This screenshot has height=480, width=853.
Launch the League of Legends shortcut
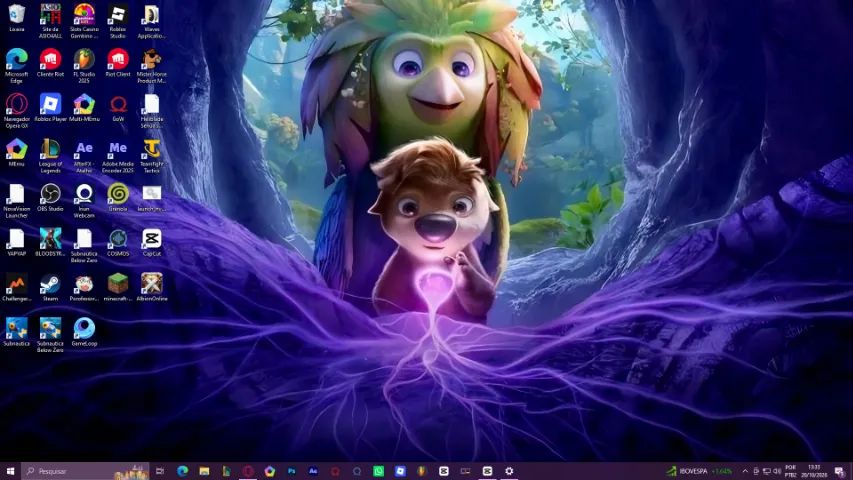point(50,156)
